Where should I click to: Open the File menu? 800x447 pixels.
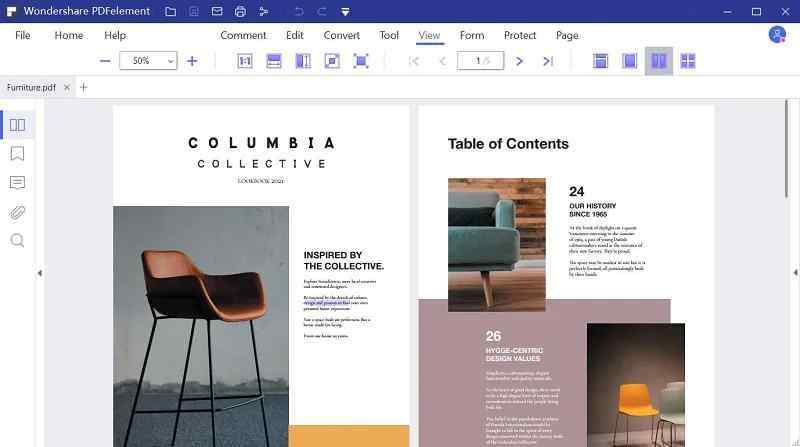pos(22,35)
